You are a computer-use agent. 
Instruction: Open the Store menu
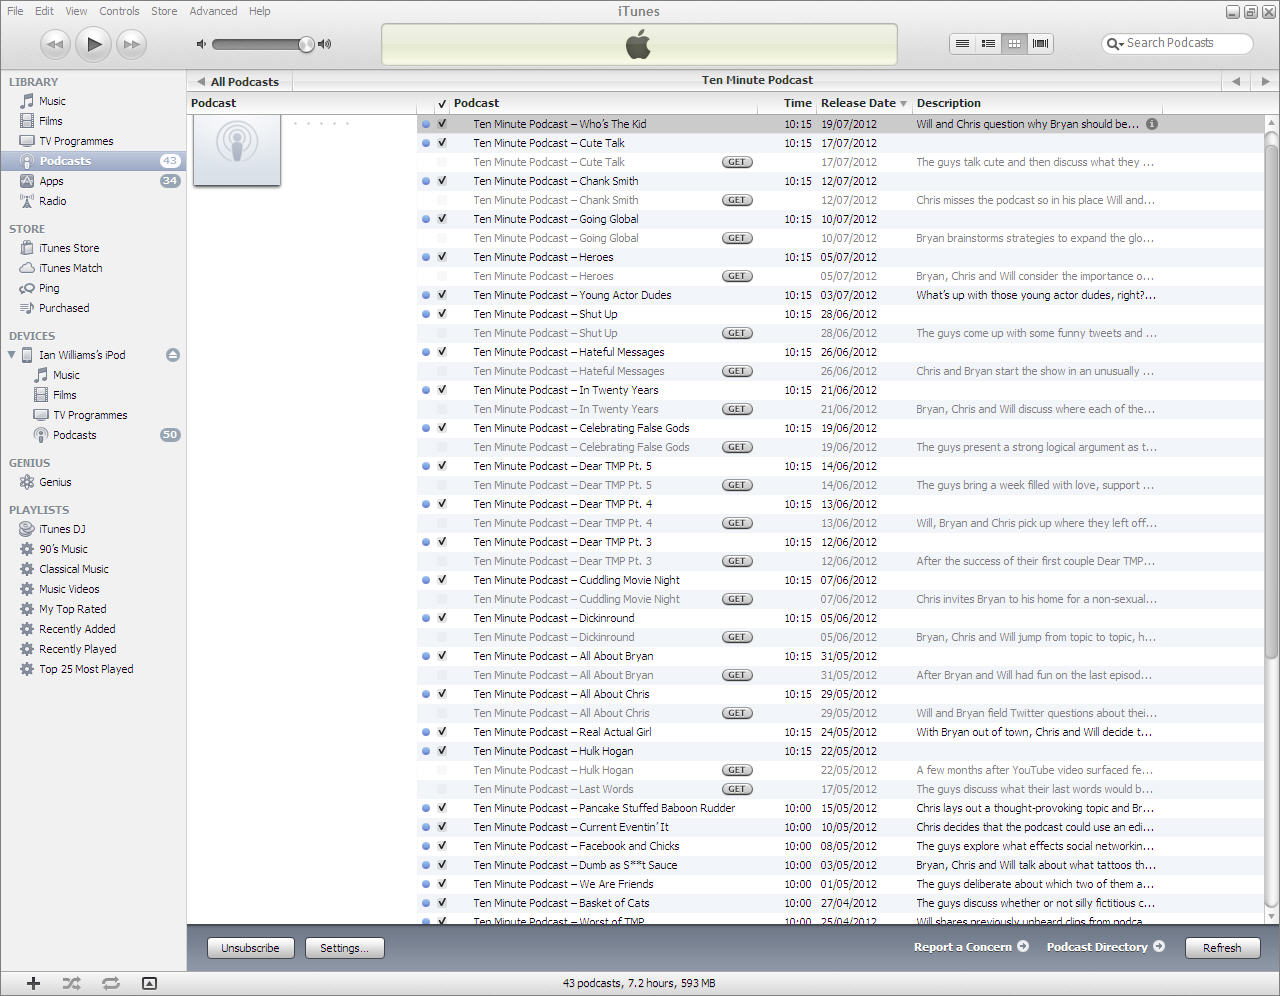(x=164, y=11)
